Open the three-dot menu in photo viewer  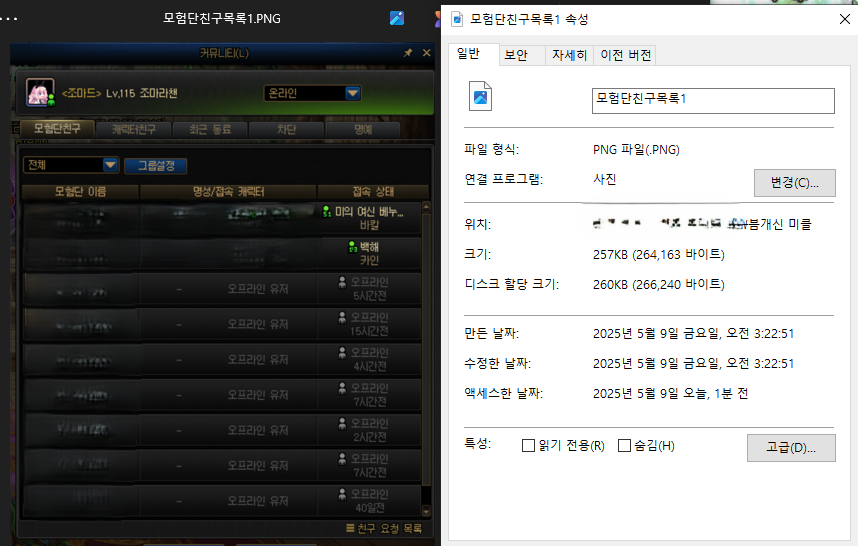tap(10, 18)
